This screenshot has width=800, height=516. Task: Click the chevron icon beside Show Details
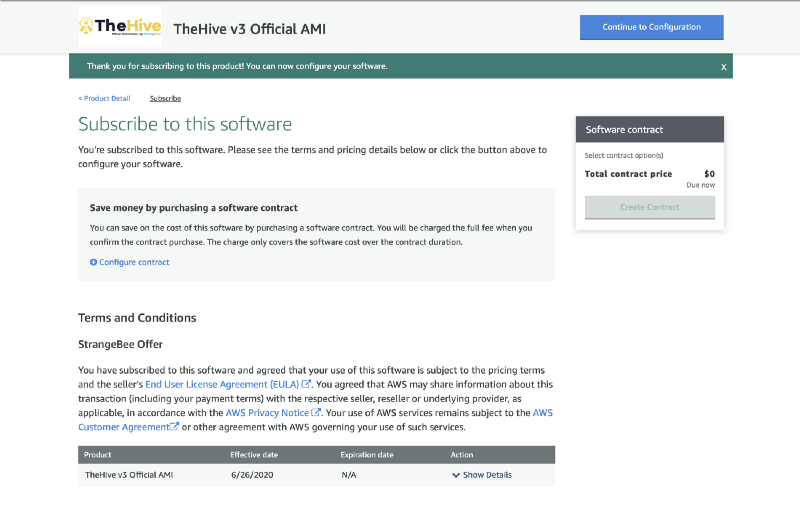(456, 475)
